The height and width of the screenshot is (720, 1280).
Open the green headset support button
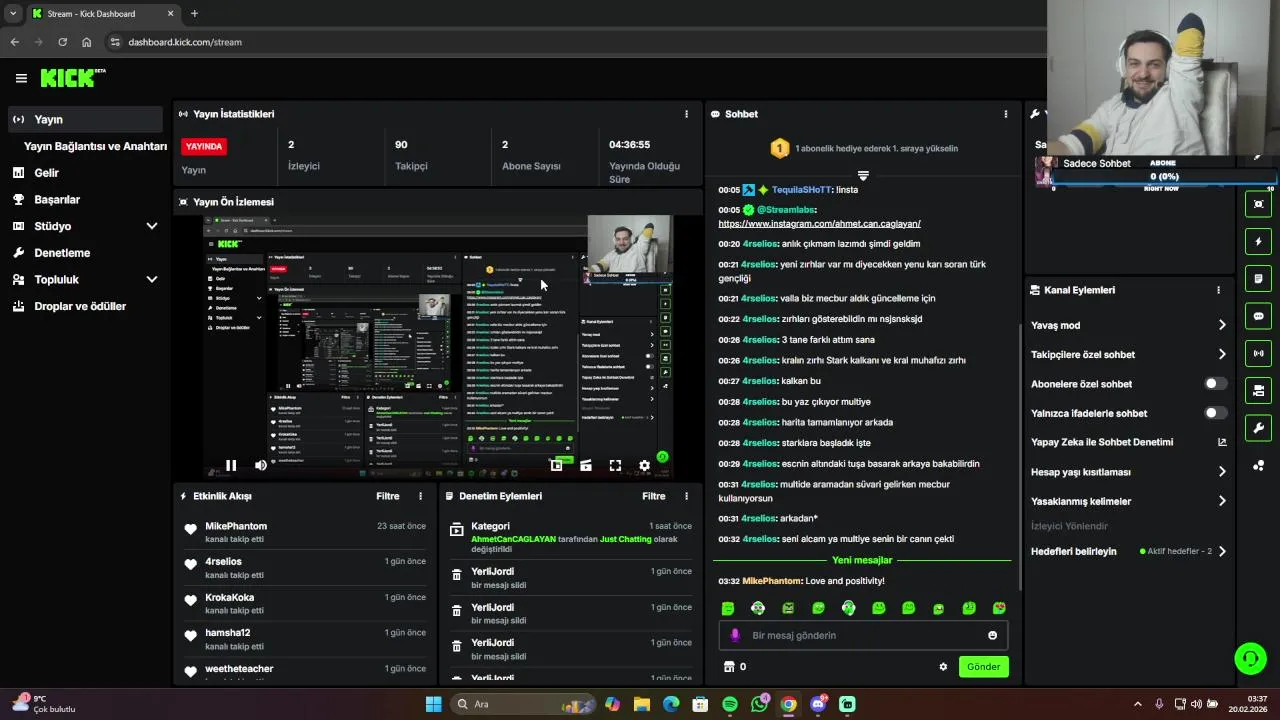pos(1250,658)
